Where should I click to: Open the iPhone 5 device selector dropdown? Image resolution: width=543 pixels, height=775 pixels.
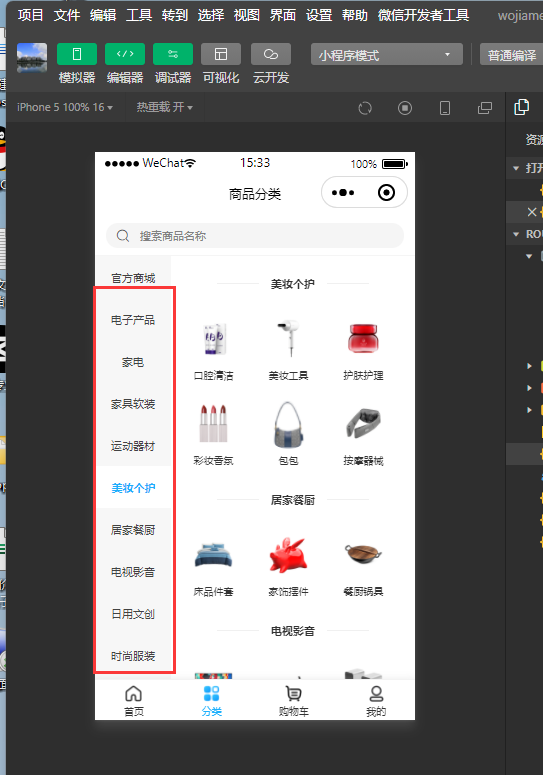[x=65, y=107]
